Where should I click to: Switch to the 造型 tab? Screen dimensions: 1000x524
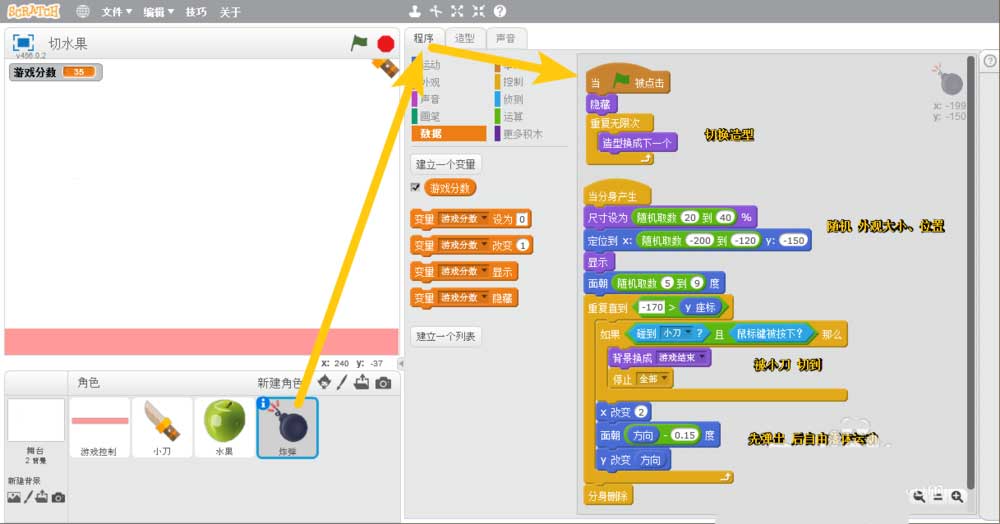coord(465,38)
